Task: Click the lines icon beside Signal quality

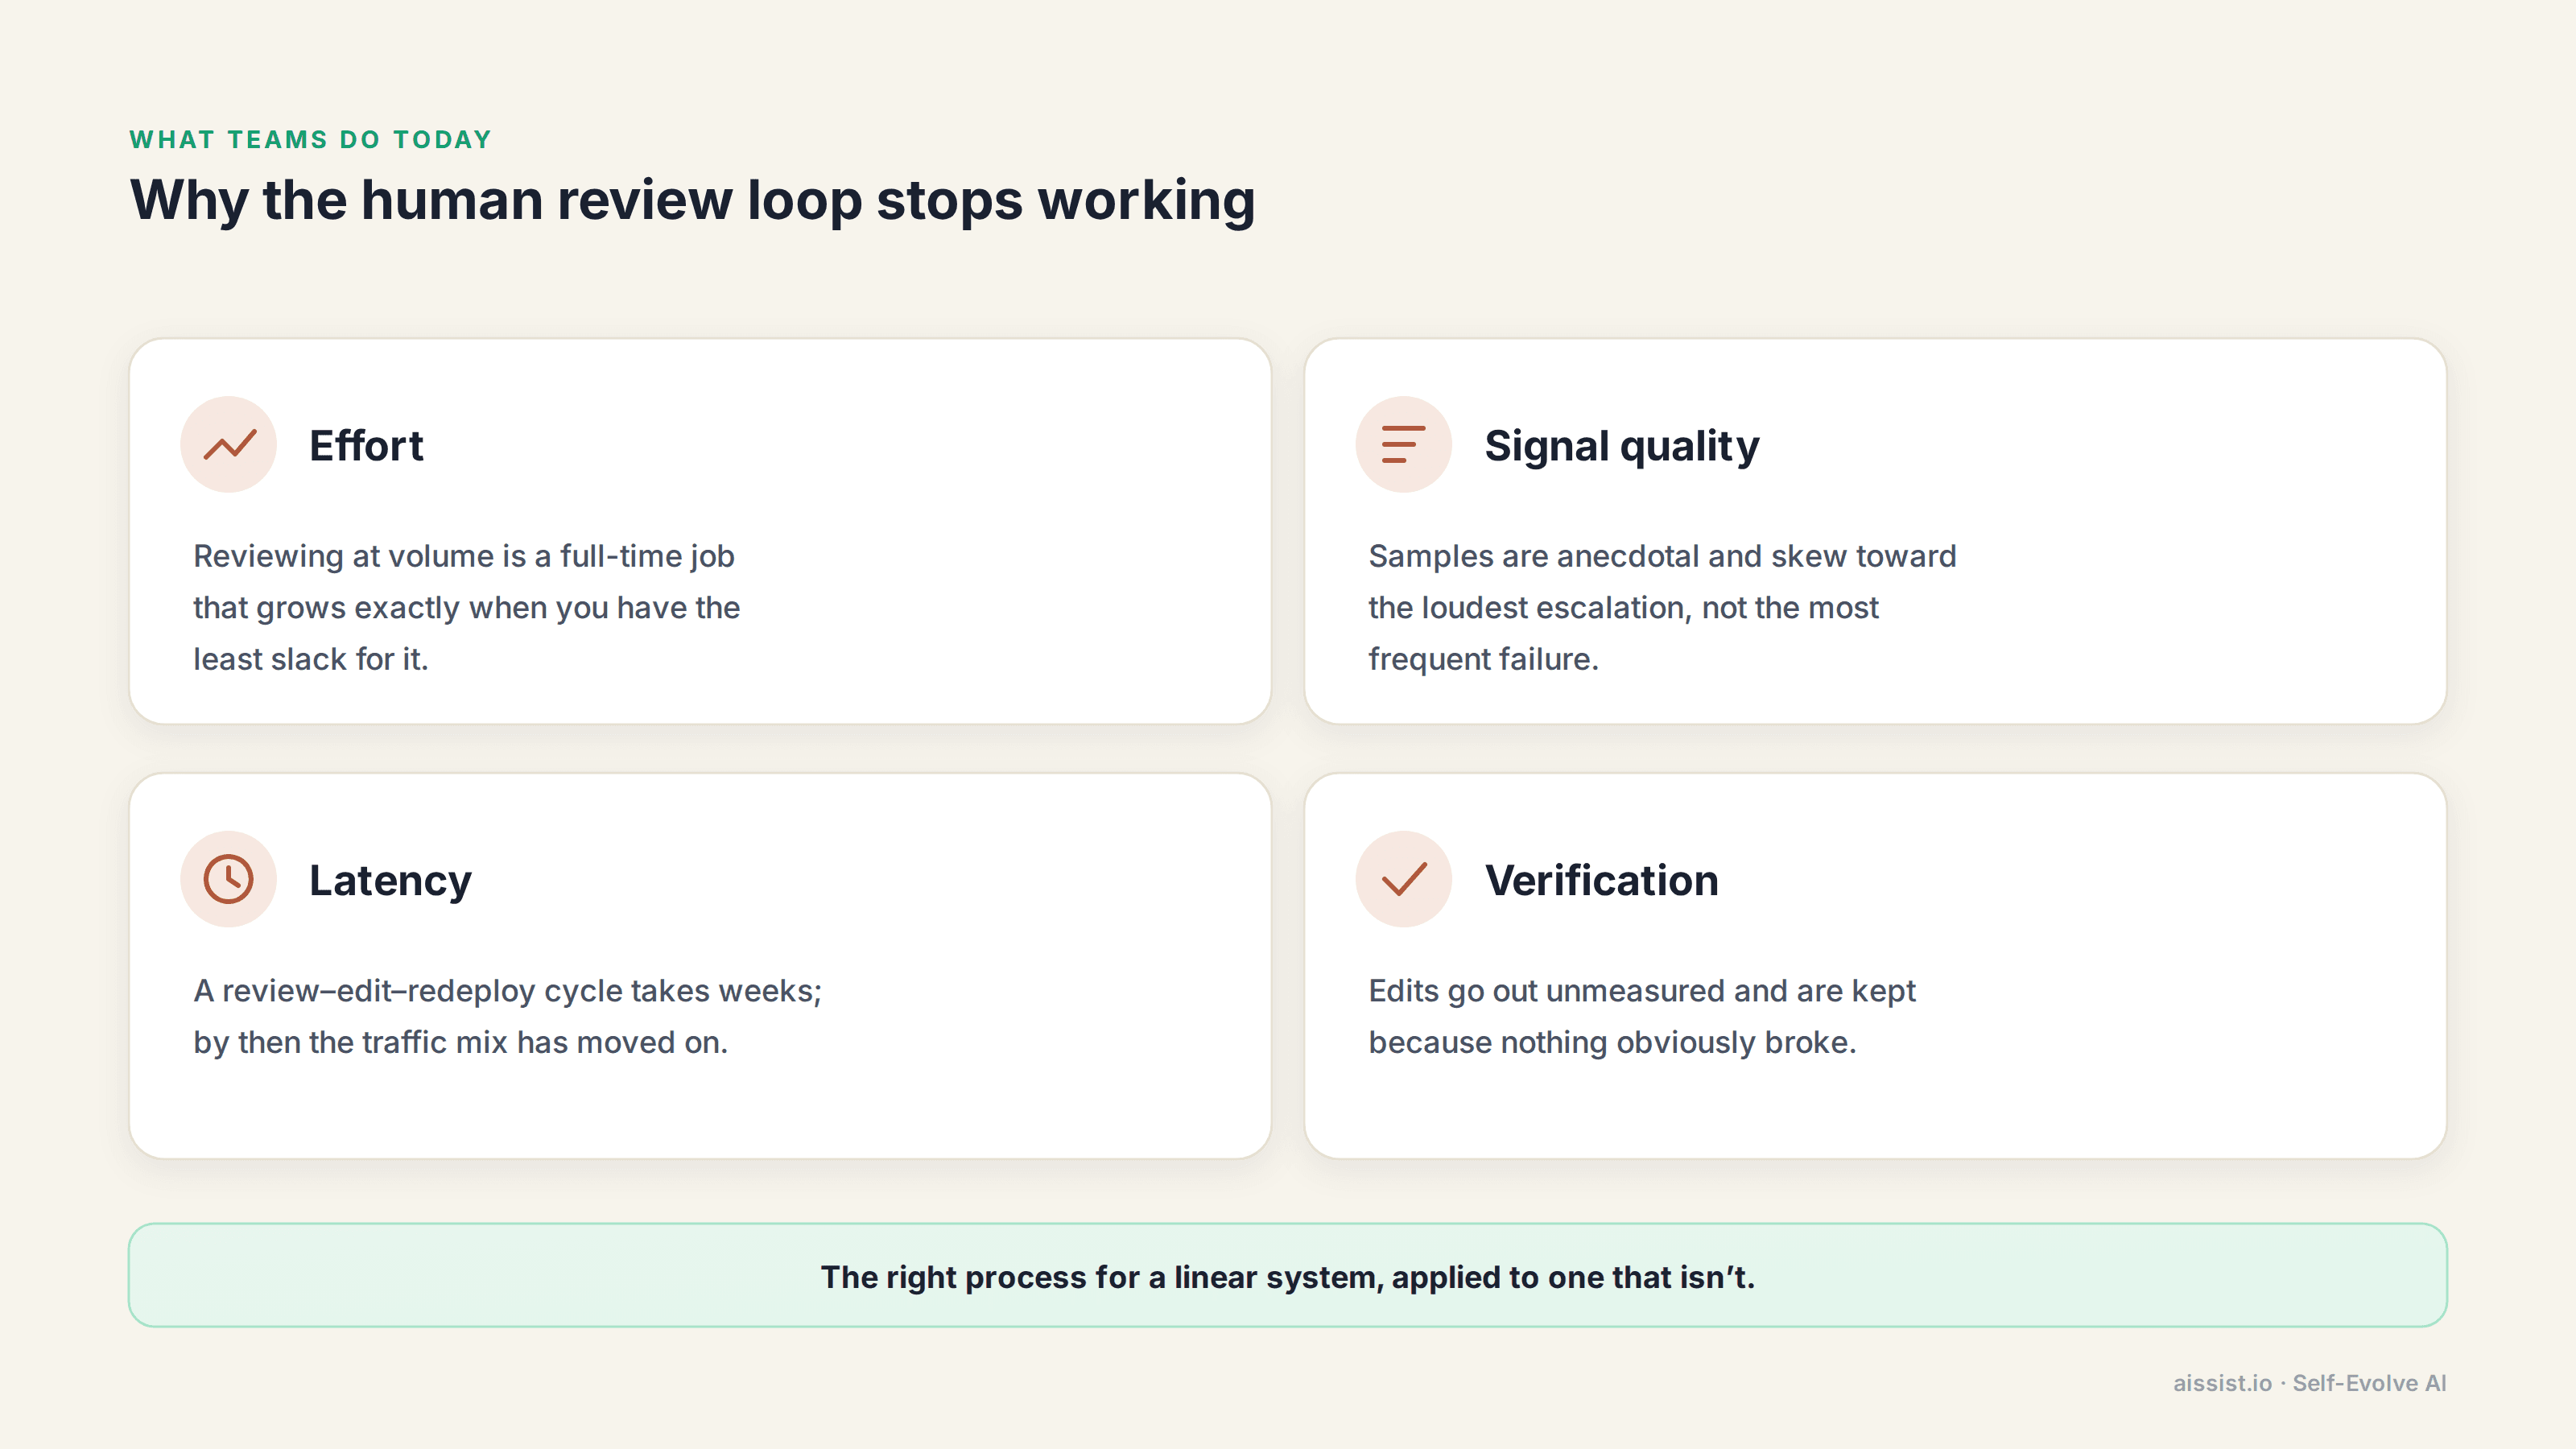Action: 1403,444
